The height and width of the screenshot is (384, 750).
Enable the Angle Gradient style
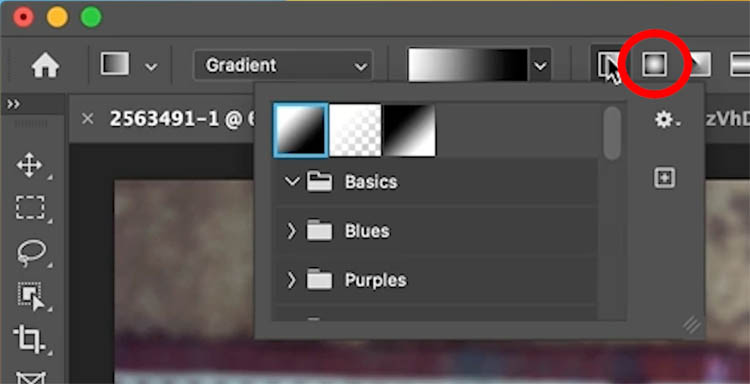[699, 65]
